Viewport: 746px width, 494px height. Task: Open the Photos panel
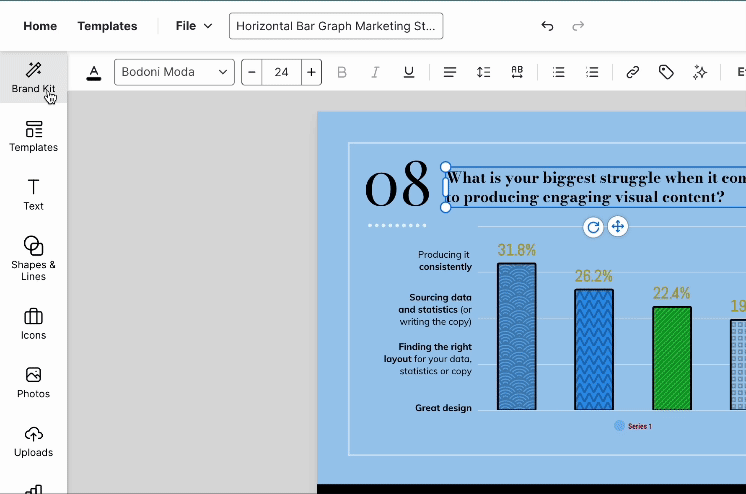[x=33, y=382]
